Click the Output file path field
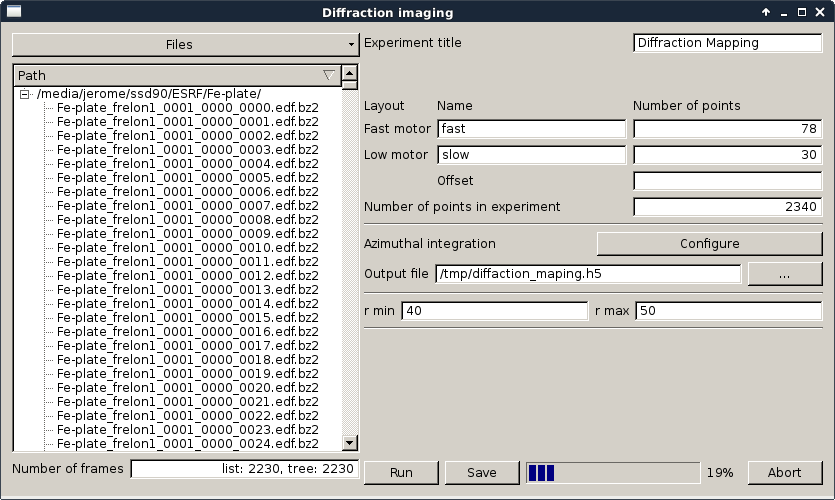This screenshot has height=500, width=835. tap(587, 274)
